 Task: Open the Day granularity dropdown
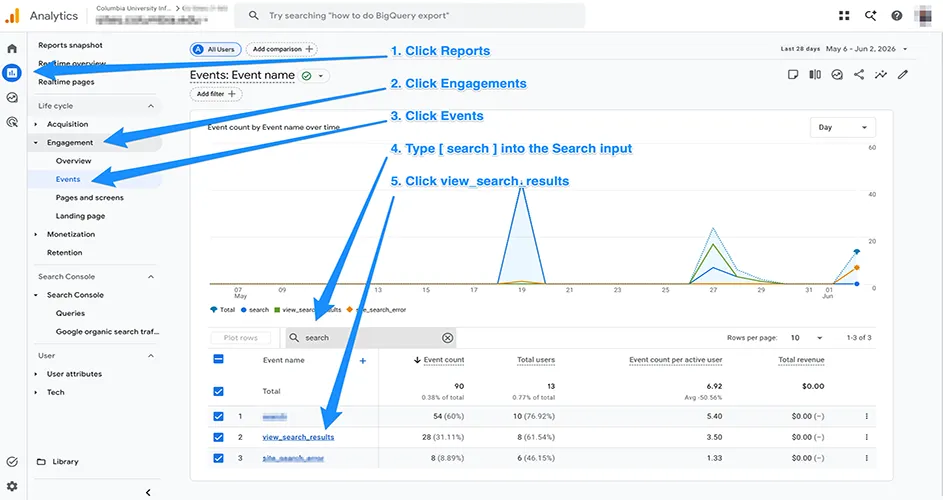[843, 128]
